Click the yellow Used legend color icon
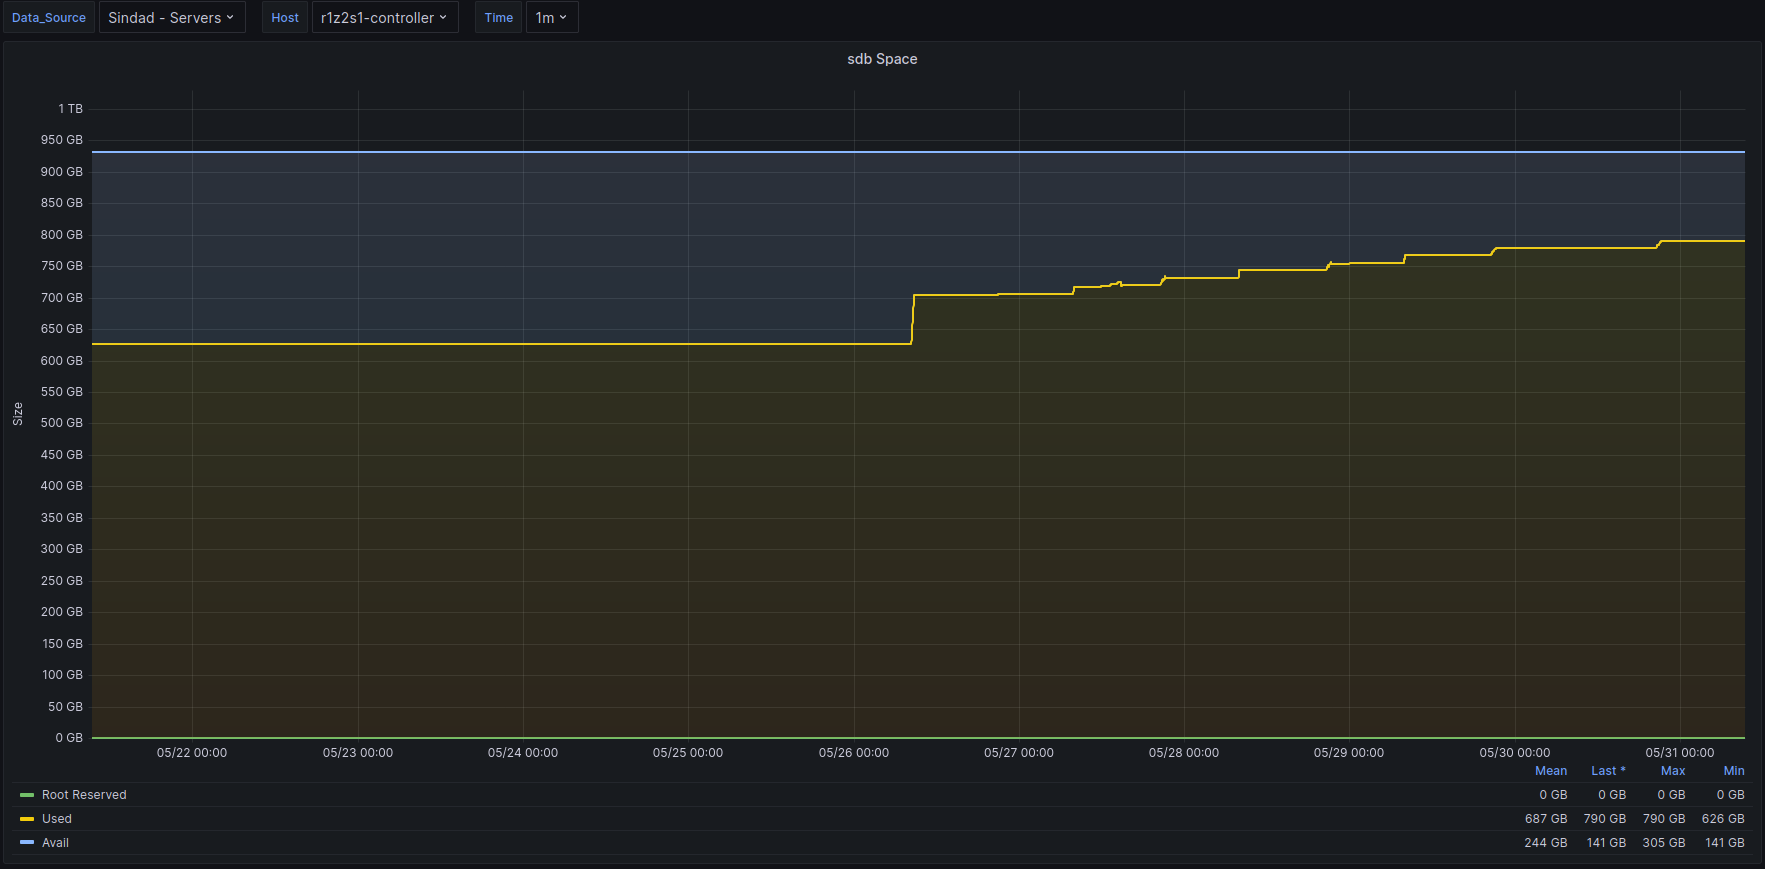The height and width of the screenshot is (869, 1765). tap(27, 819)
